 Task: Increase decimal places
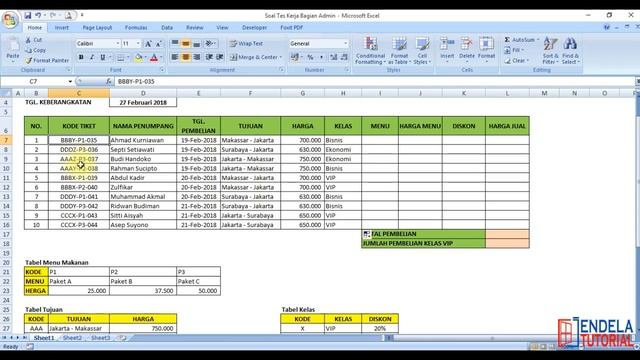[333, 58]
